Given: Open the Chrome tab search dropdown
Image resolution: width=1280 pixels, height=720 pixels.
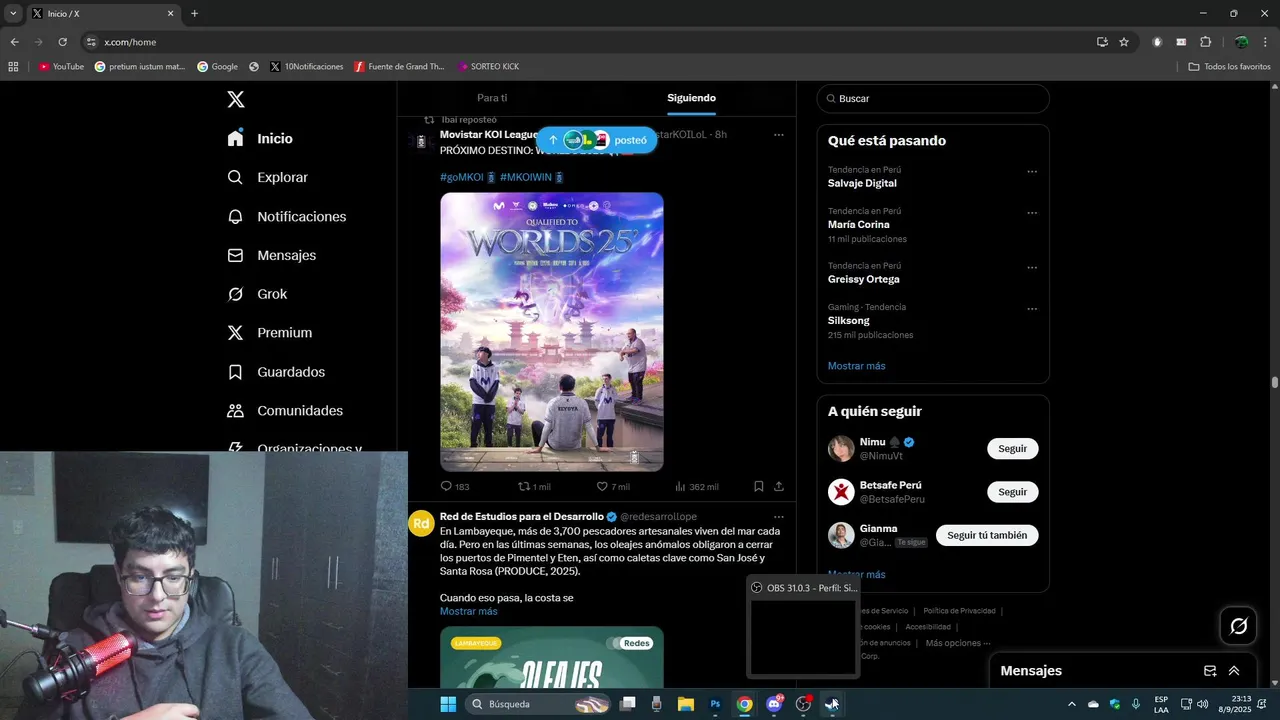Looking at the screenshot, I should pyautogui.click(x=12, y=14).
